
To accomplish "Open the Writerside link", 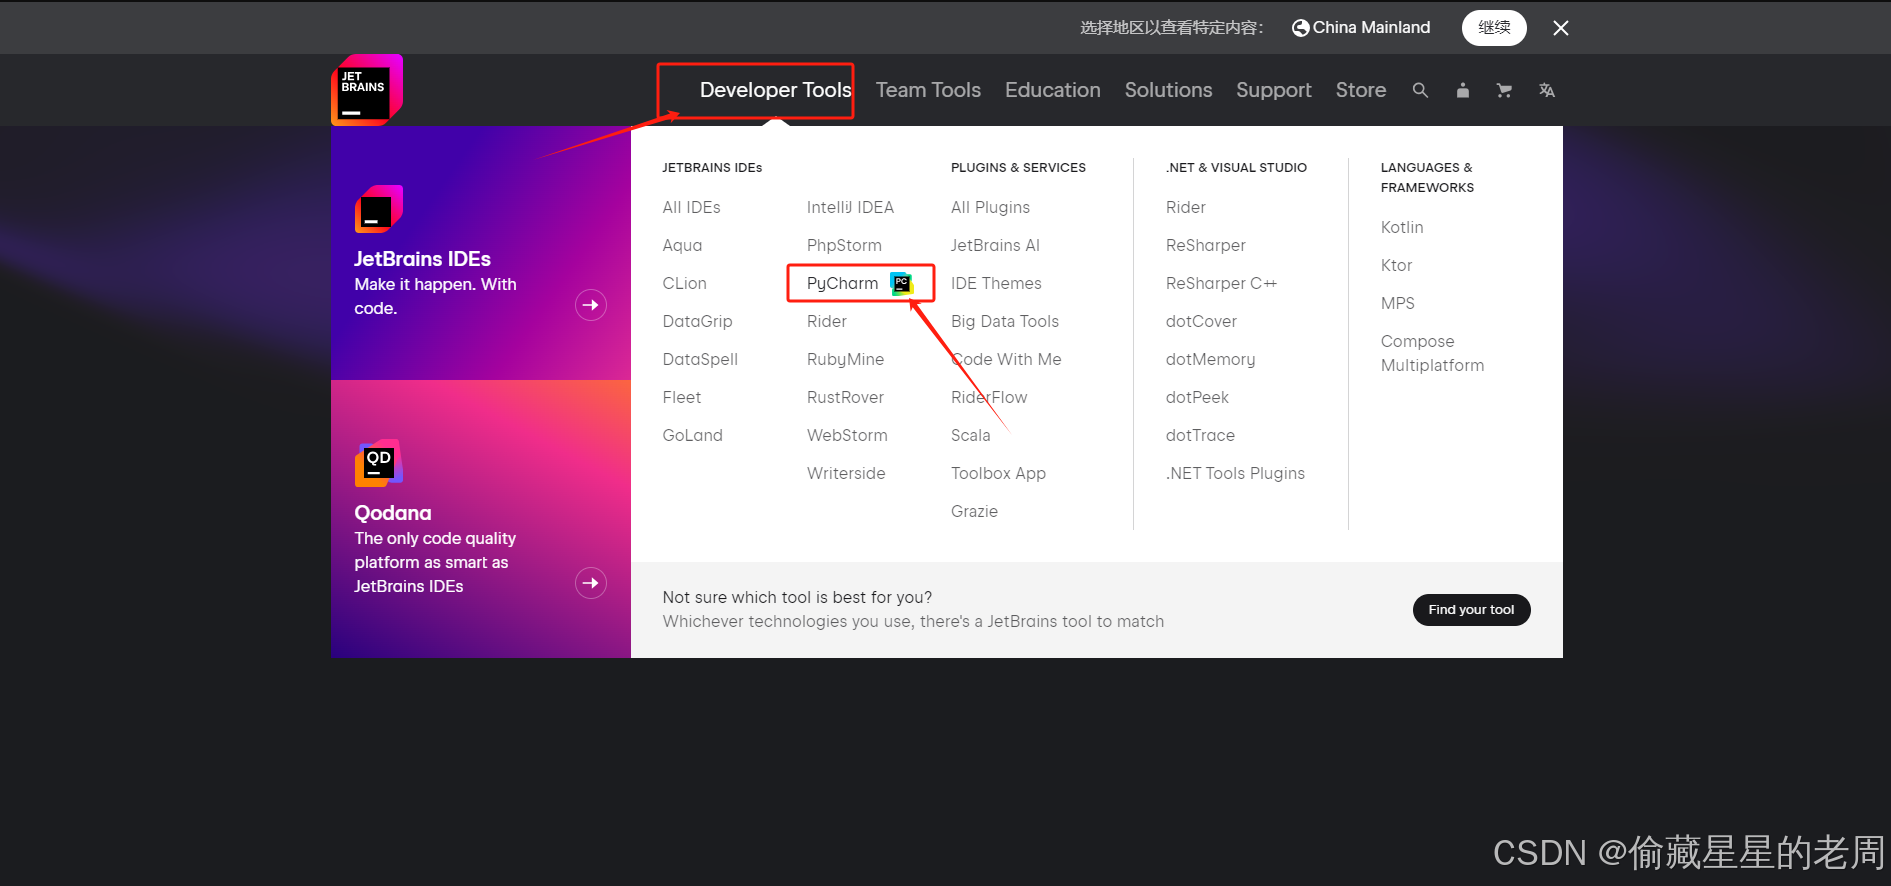I will click(x=846, y=473).
